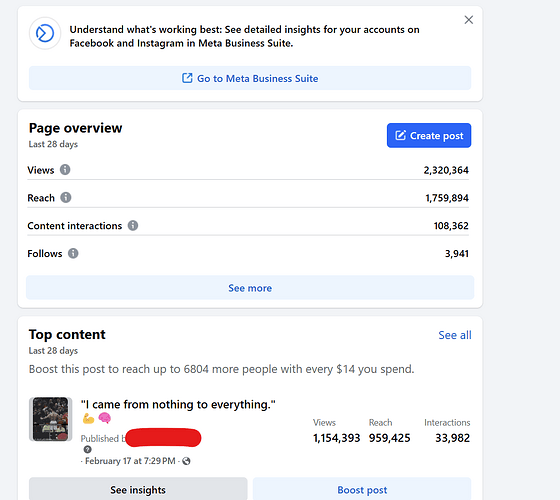Open See all top content
Viewport: 560px width, 500px height.
tap(455, 335)
